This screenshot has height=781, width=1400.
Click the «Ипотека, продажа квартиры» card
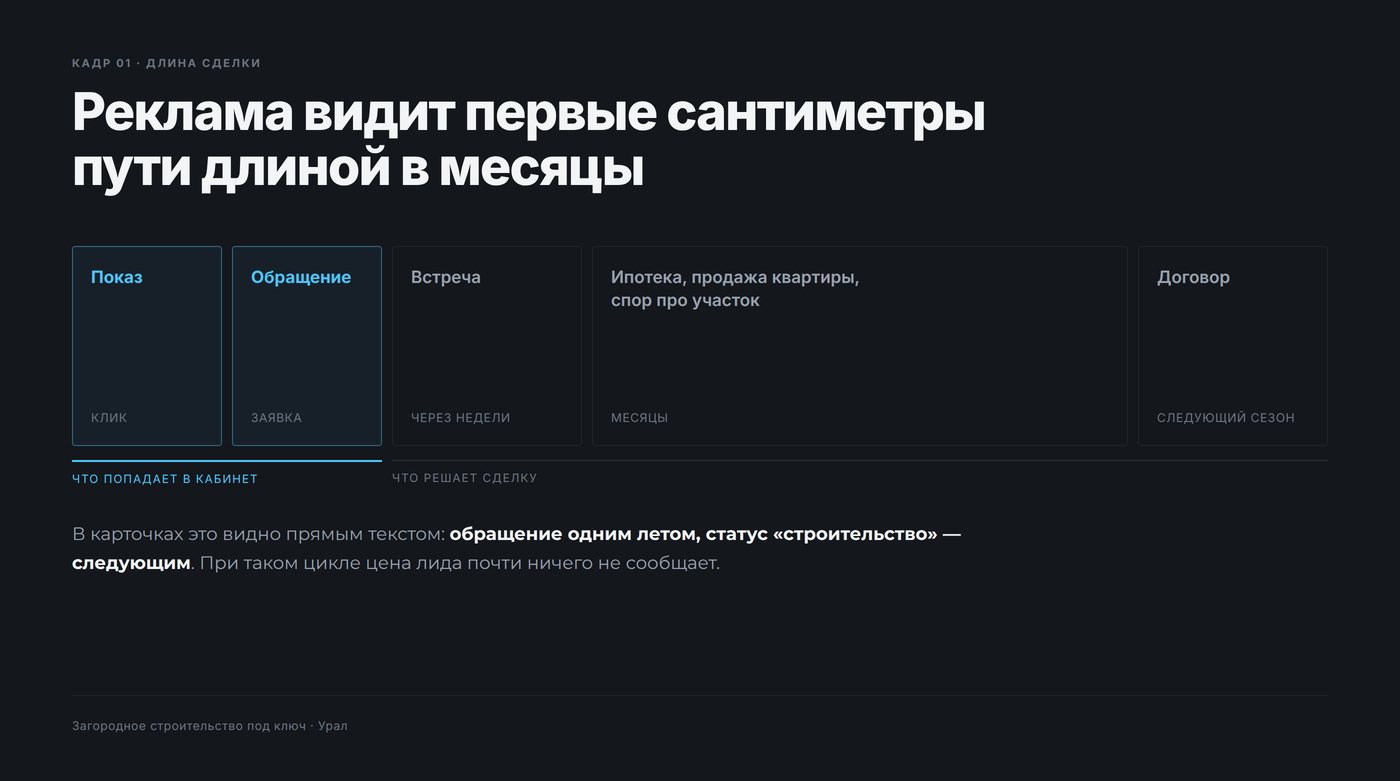coord(860,346)
